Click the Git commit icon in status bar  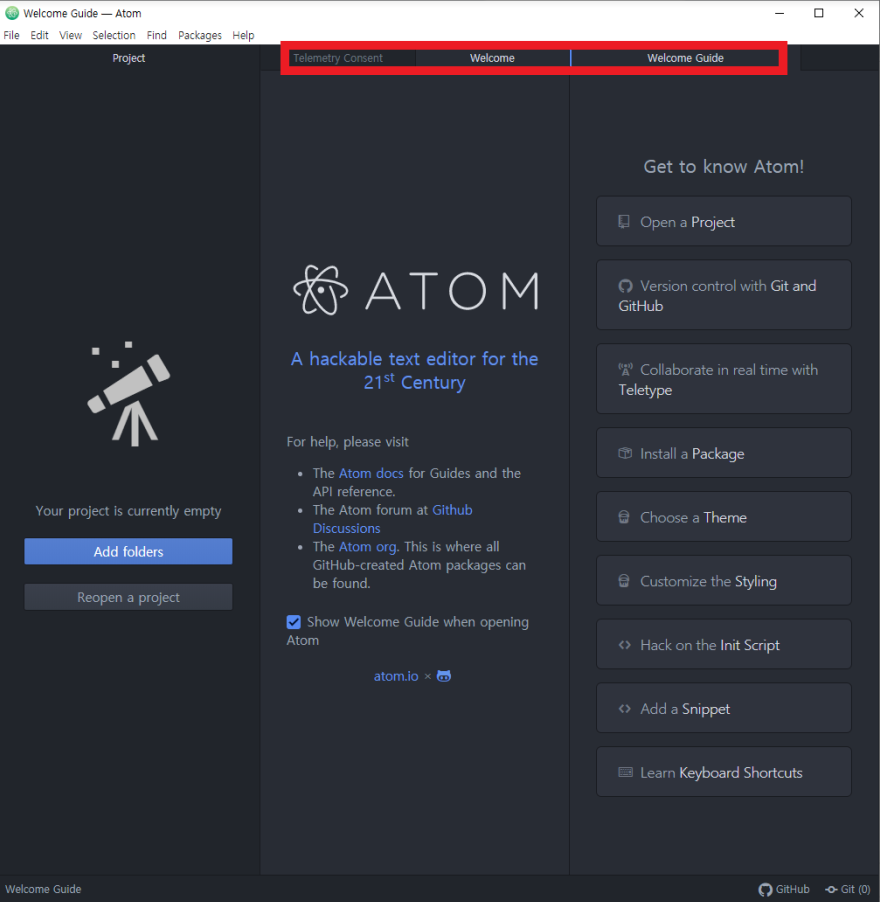(x=831, y=889)
